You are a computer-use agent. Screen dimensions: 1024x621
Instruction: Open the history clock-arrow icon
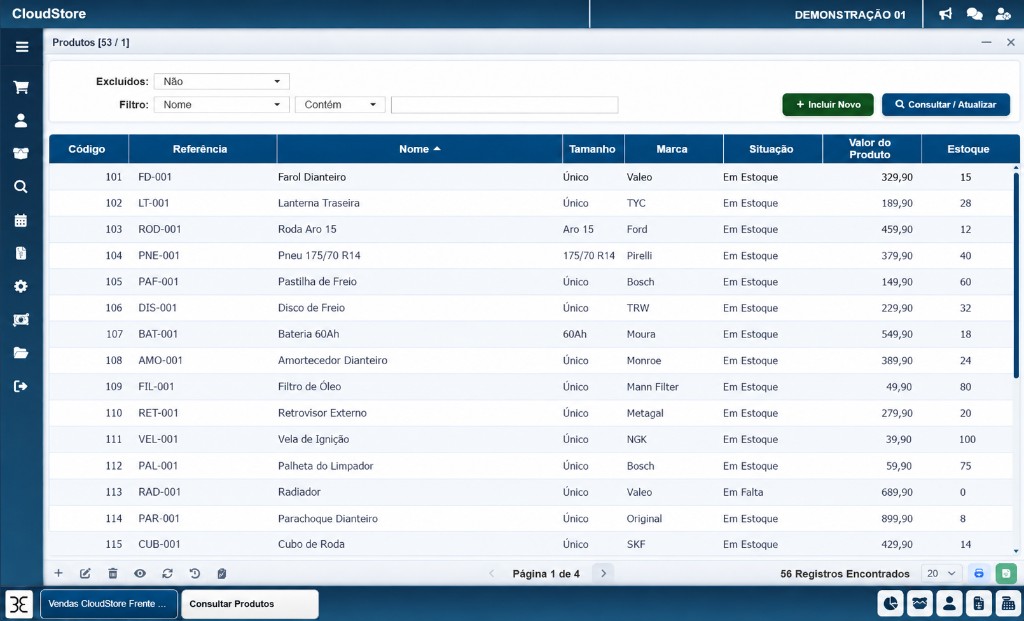click(x=195, y=573)
